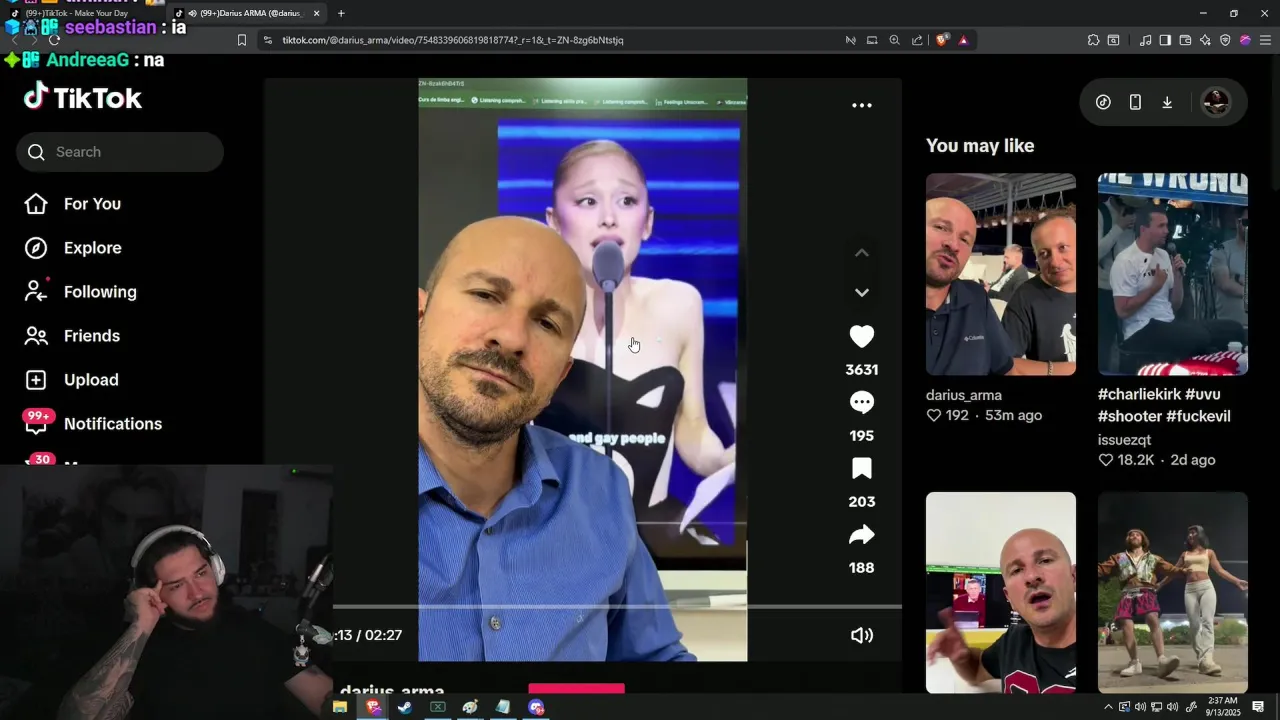Click the phone app icon at top right

click(x=1135, y=102)
